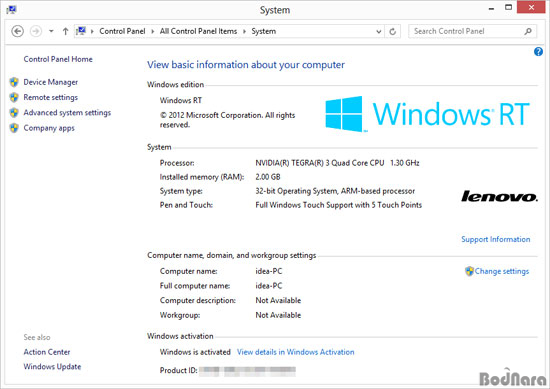Open the recent locations dropdown arrow
The image size is (550, 389).
click(x=51, y=31)
